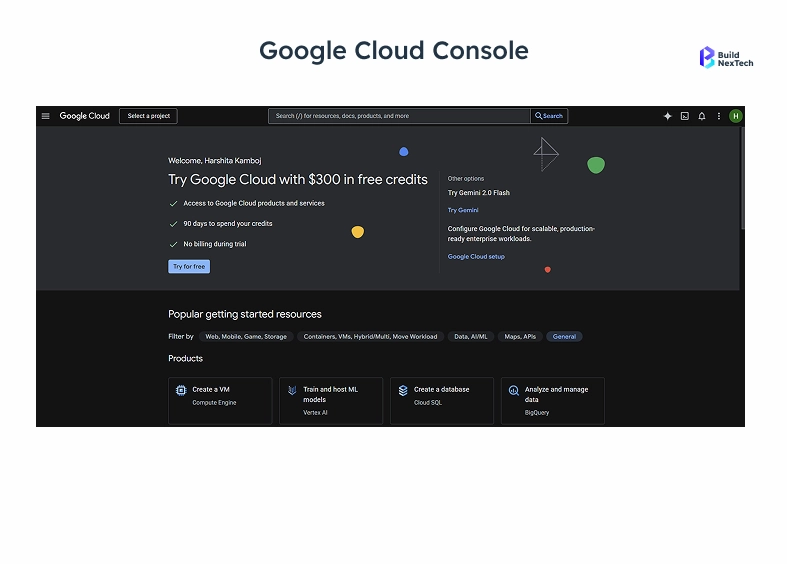Filter by Maps, APIs
The width and height of the screenshot is (787, 564).
pos(520,337)
